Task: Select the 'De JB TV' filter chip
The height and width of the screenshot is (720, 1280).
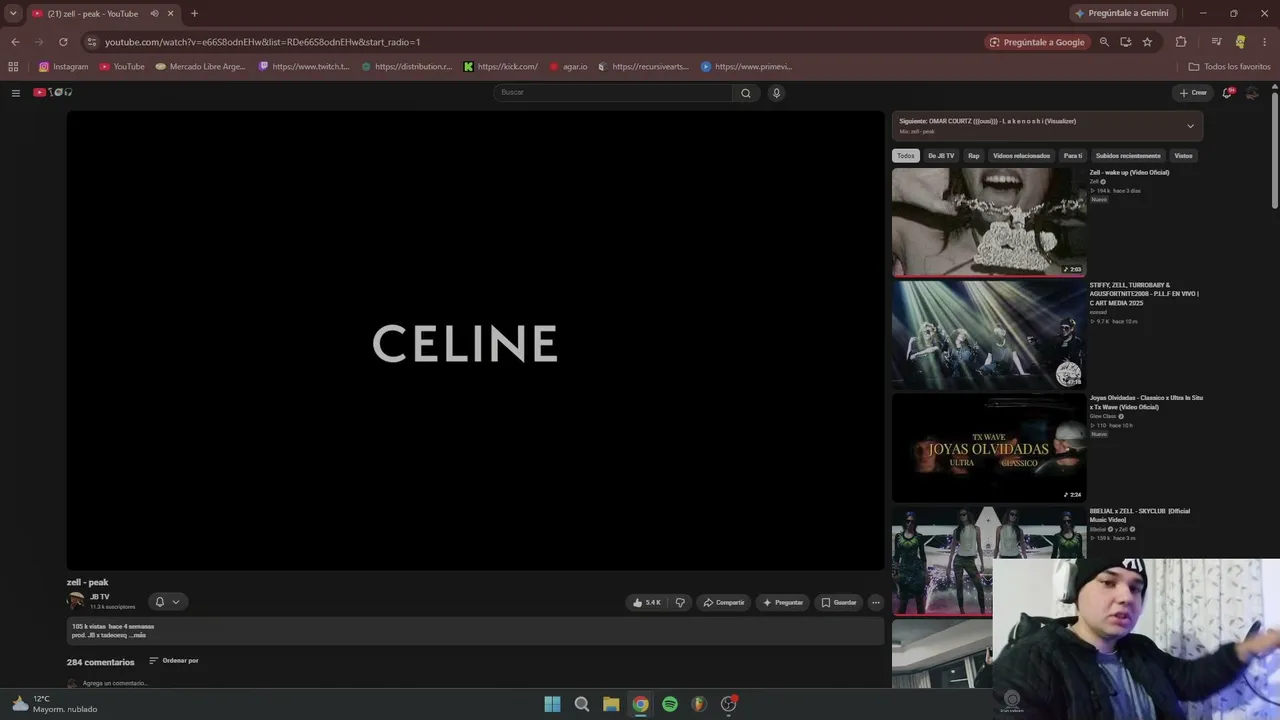Action: 941,156
